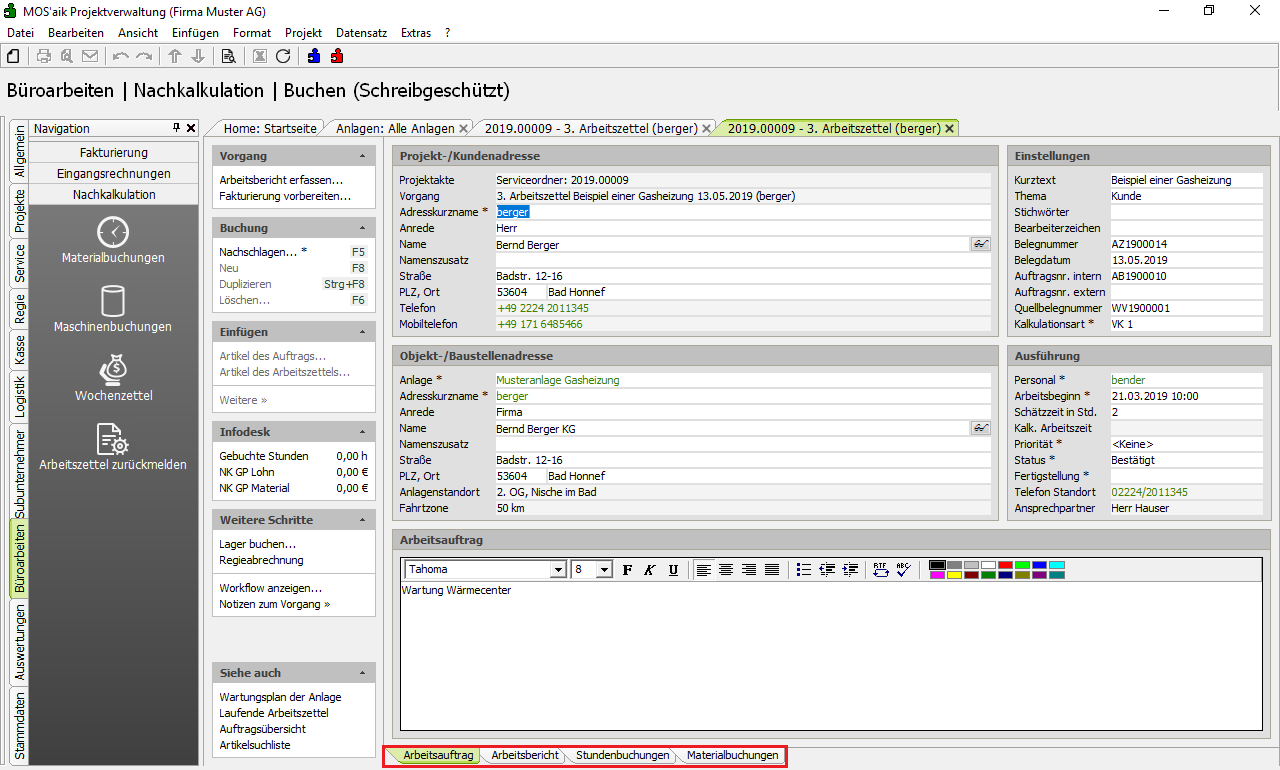1280x770 pixels.
Task: Switch to the Stundenbuchungen tab
Action: 622,756
